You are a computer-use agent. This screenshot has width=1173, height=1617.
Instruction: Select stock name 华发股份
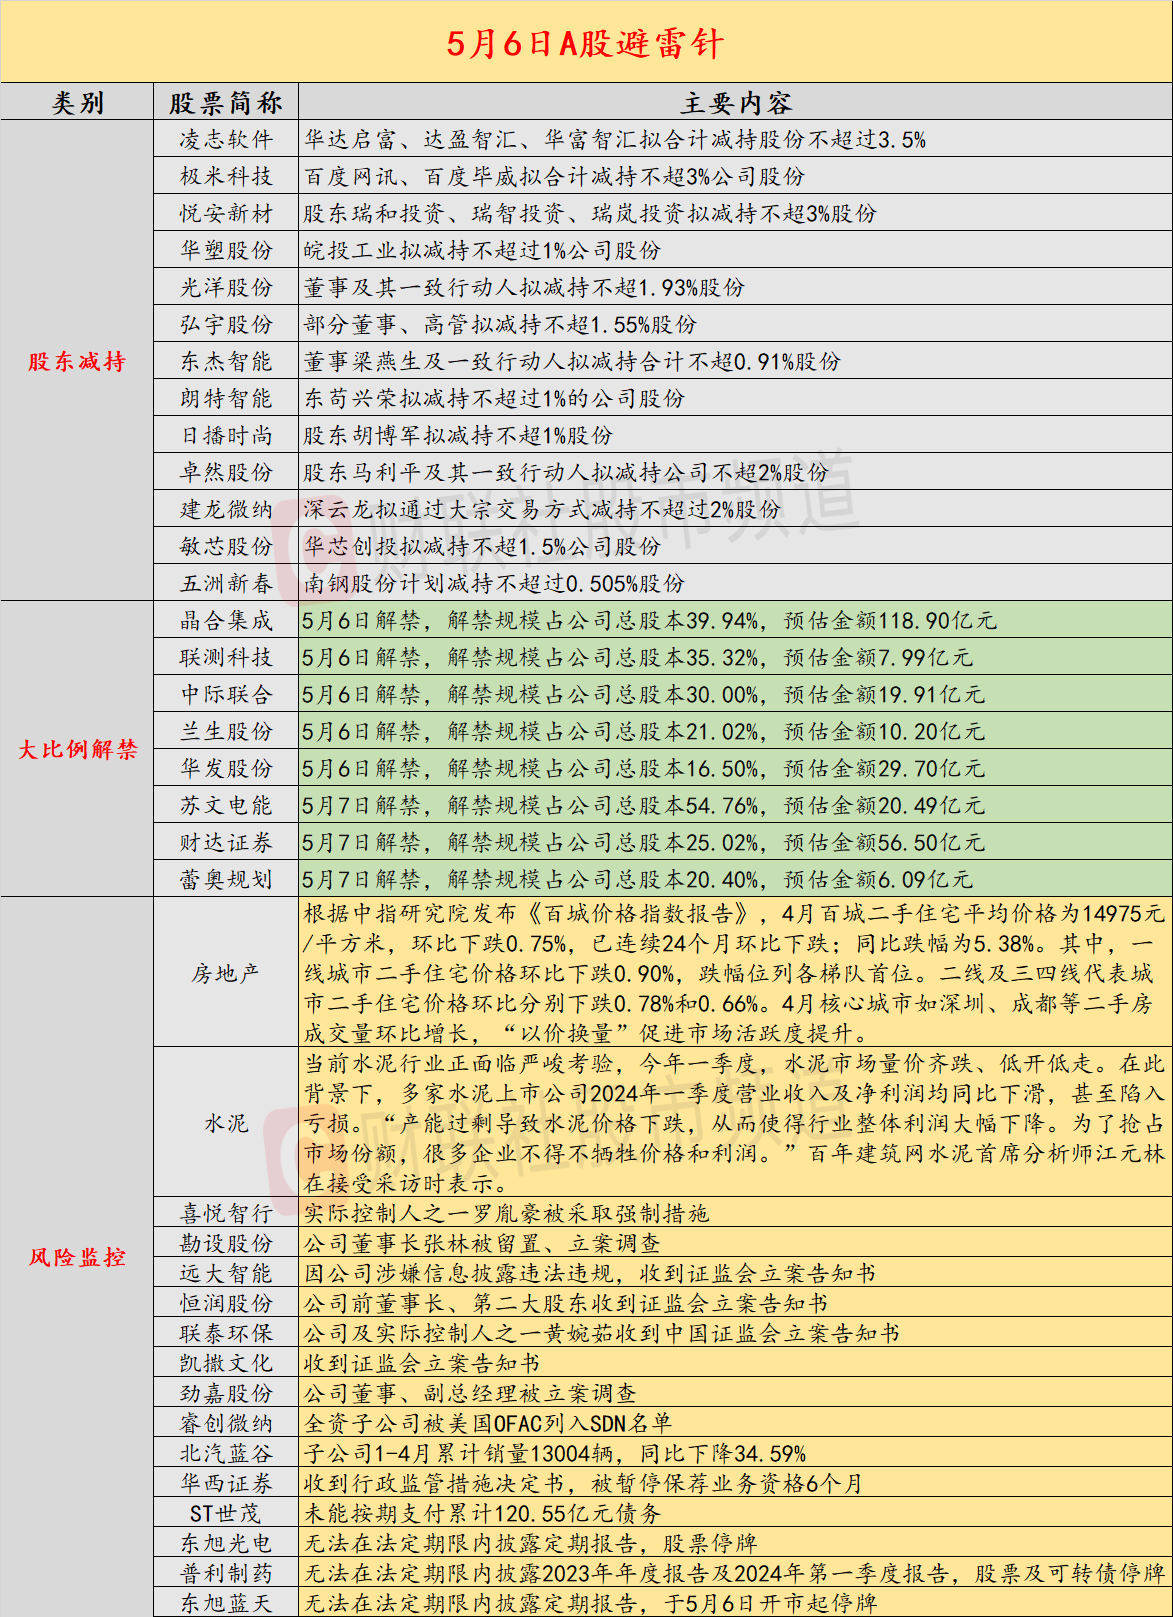(x=226, y=769)
